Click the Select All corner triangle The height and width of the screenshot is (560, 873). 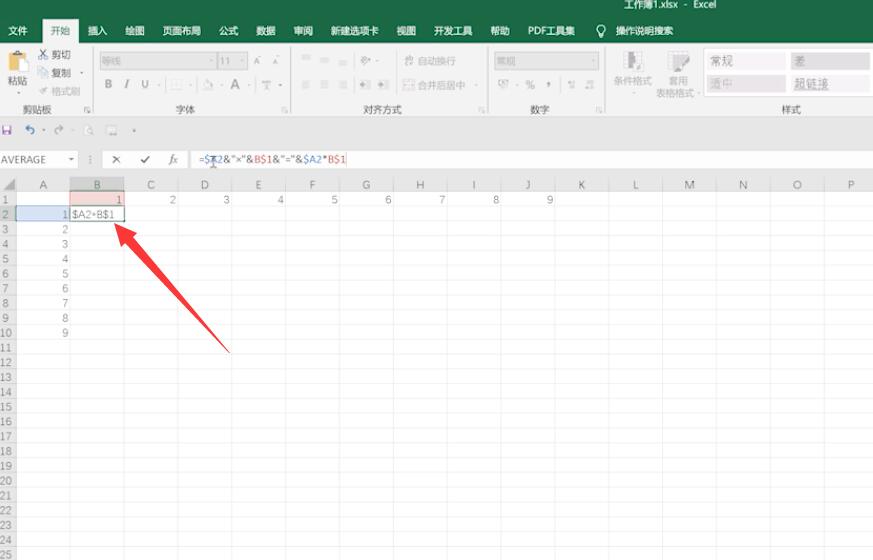[8, 184]
